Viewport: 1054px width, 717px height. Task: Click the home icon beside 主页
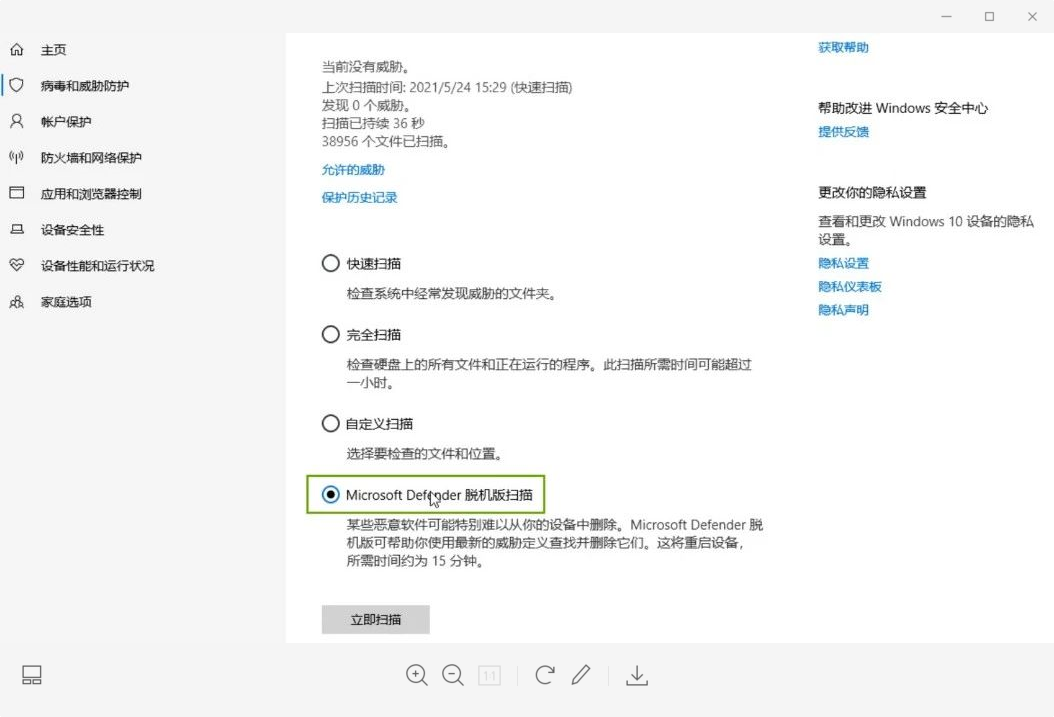coord(17,50)
